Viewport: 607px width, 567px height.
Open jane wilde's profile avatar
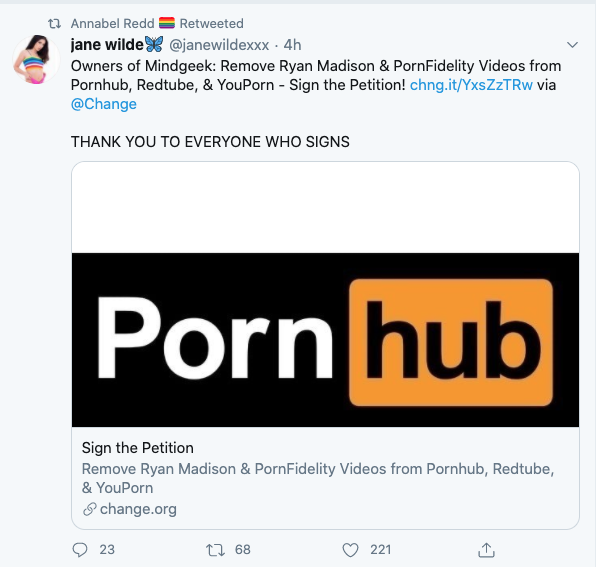pos(35,60)
